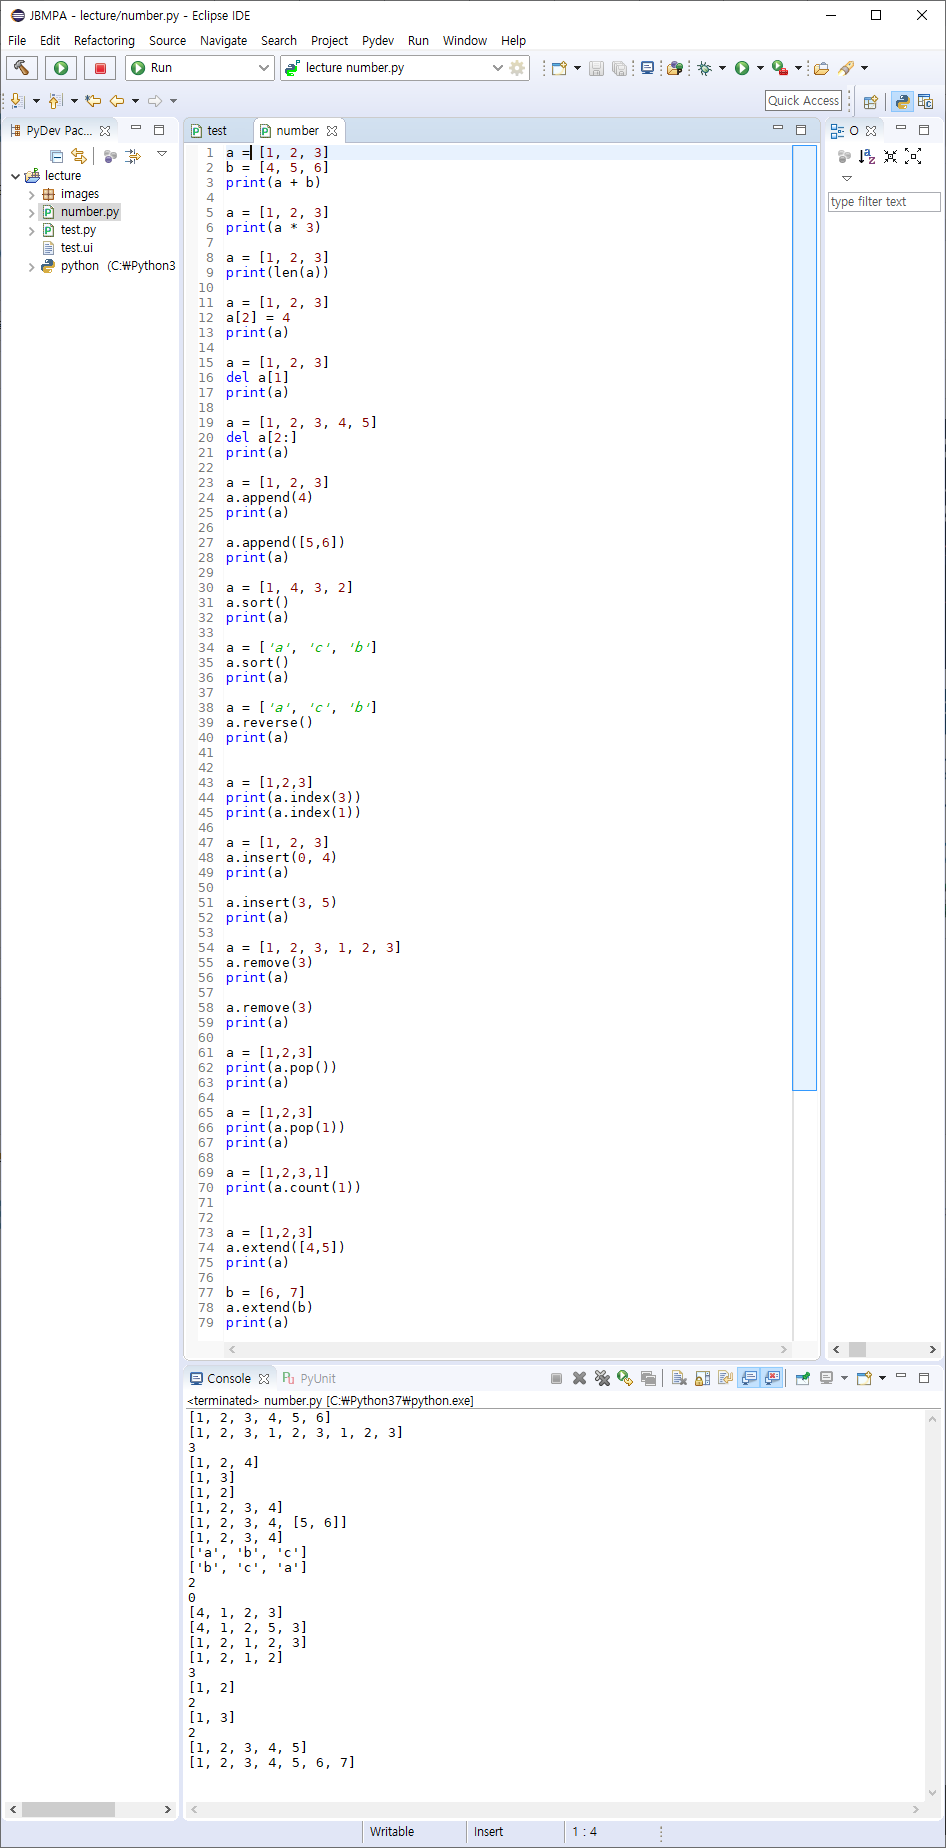Click the Build hammer button in launch bar
Screen dimensions: 946x1848
tap(21, 68)
